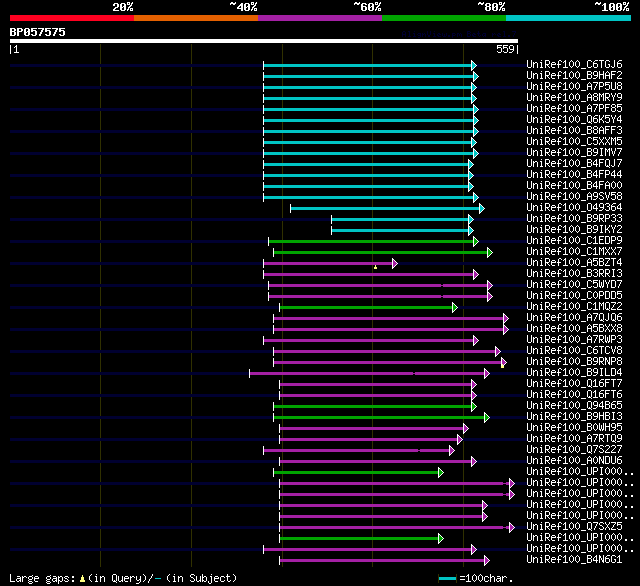Click the green alignment bar for C1MQZ2
This screenshot has width=640, height=586.
[368, 308]
